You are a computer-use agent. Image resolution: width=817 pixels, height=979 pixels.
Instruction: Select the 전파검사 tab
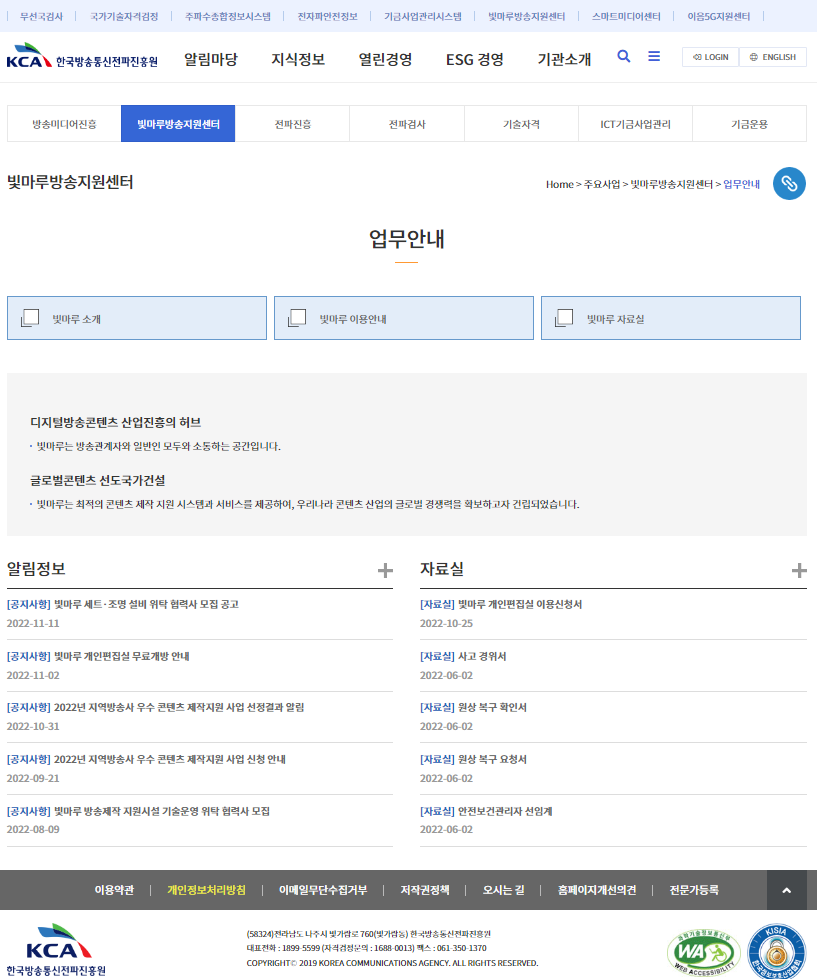click(x=407, y=124)
